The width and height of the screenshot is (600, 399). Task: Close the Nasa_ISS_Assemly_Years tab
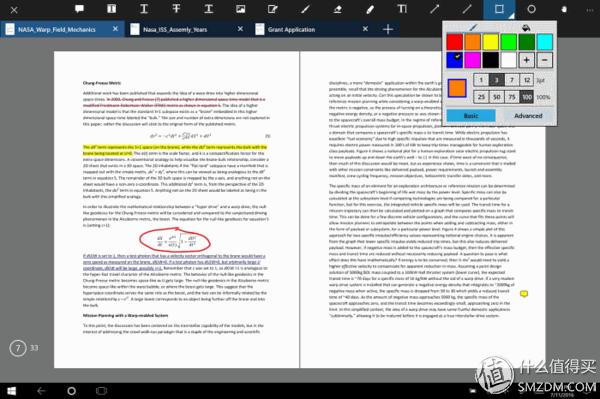pos(240,29)
